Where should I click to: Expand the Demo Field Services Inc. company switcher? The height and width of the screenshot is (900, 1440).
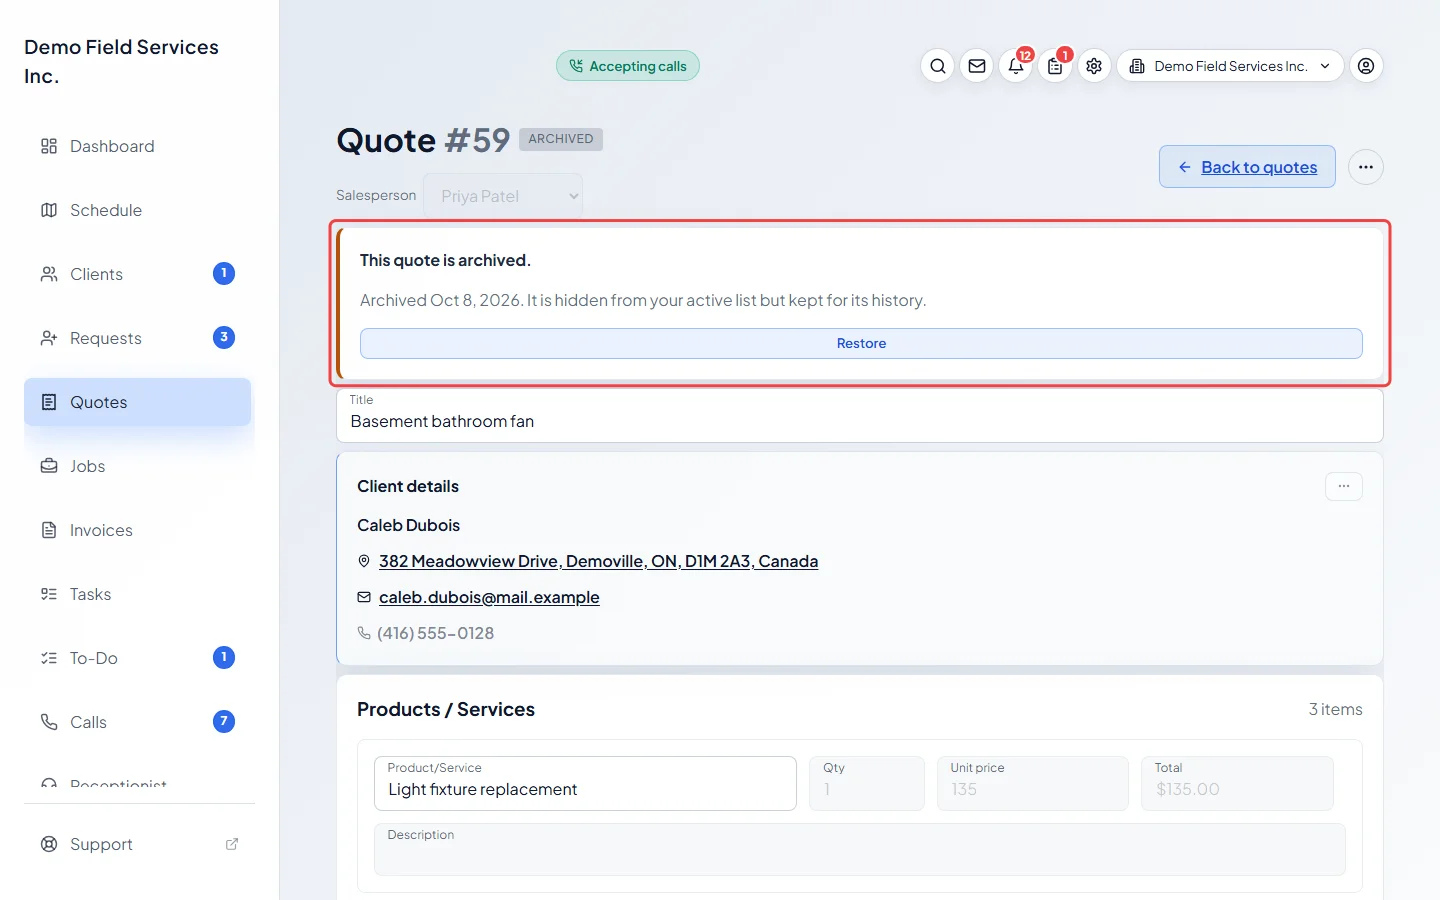point(1230,66)
